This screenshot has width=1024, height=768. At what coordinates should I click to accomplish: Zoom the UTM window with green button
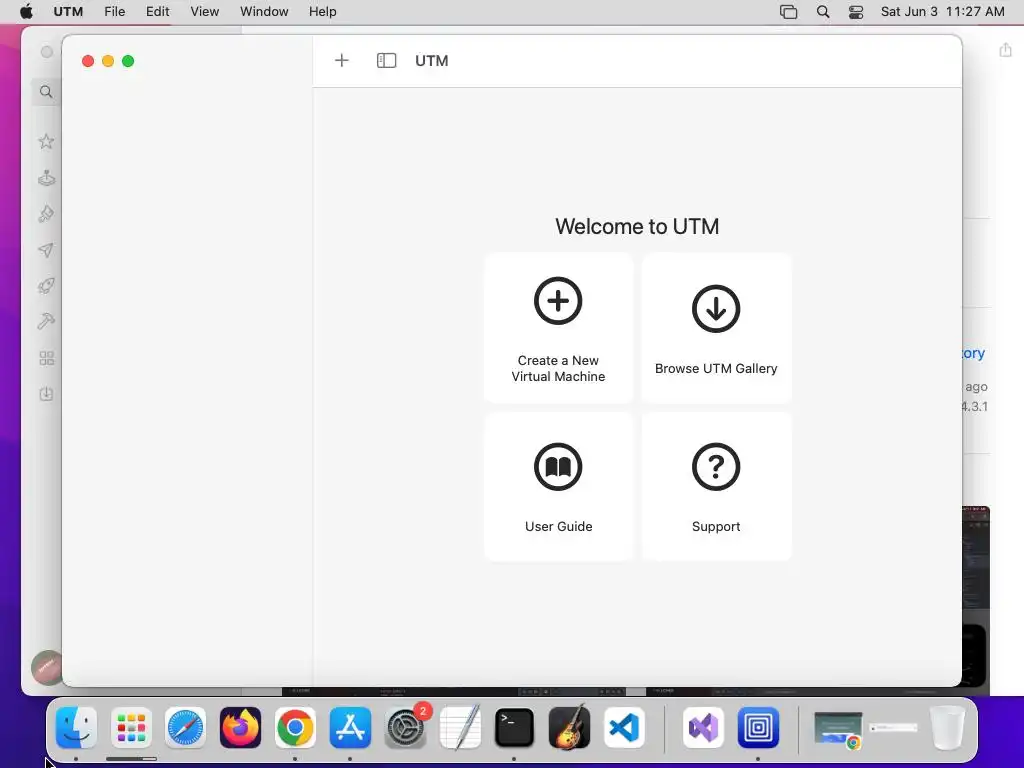pyautogui.click(x=128, y=61)
